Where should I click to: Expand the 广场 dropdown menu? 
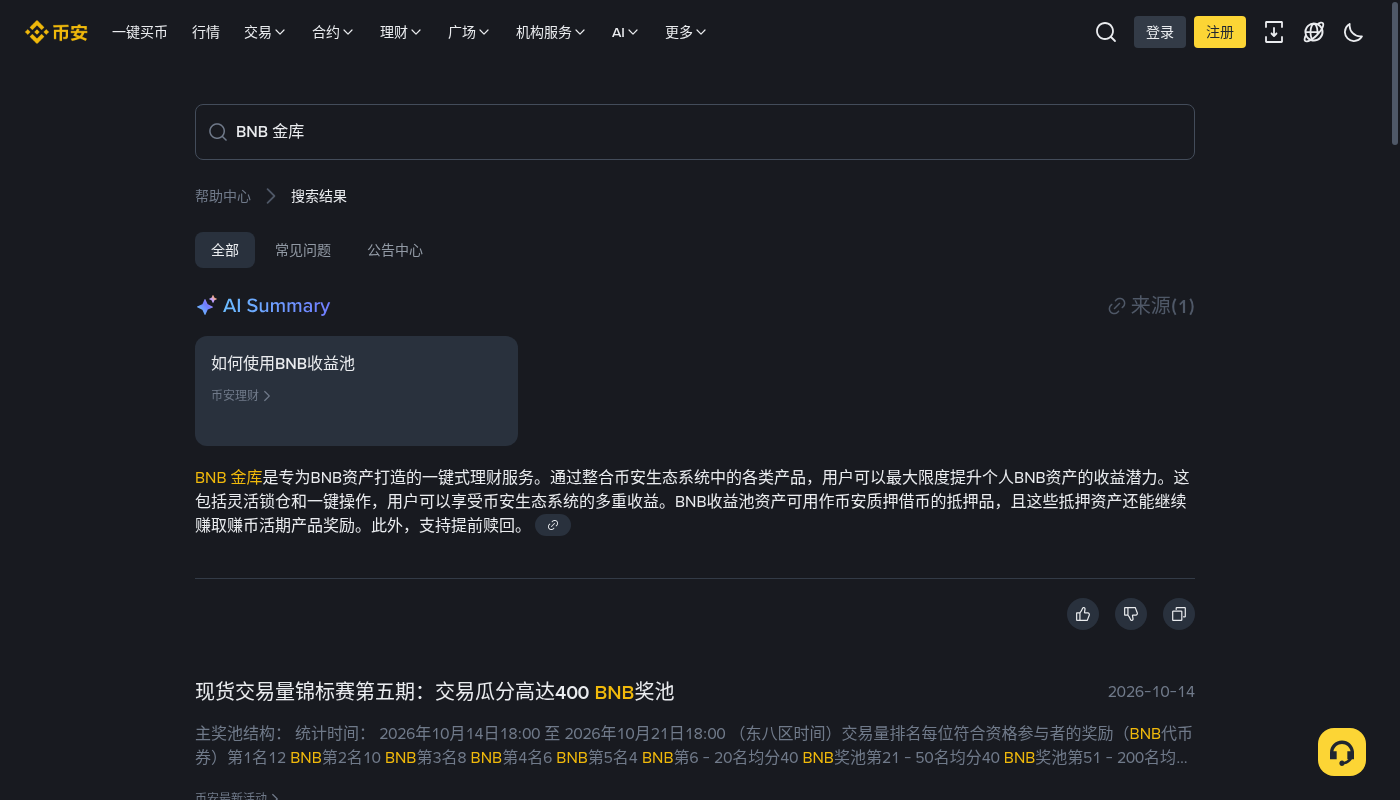pyautogui.click(x=469, y=32)
